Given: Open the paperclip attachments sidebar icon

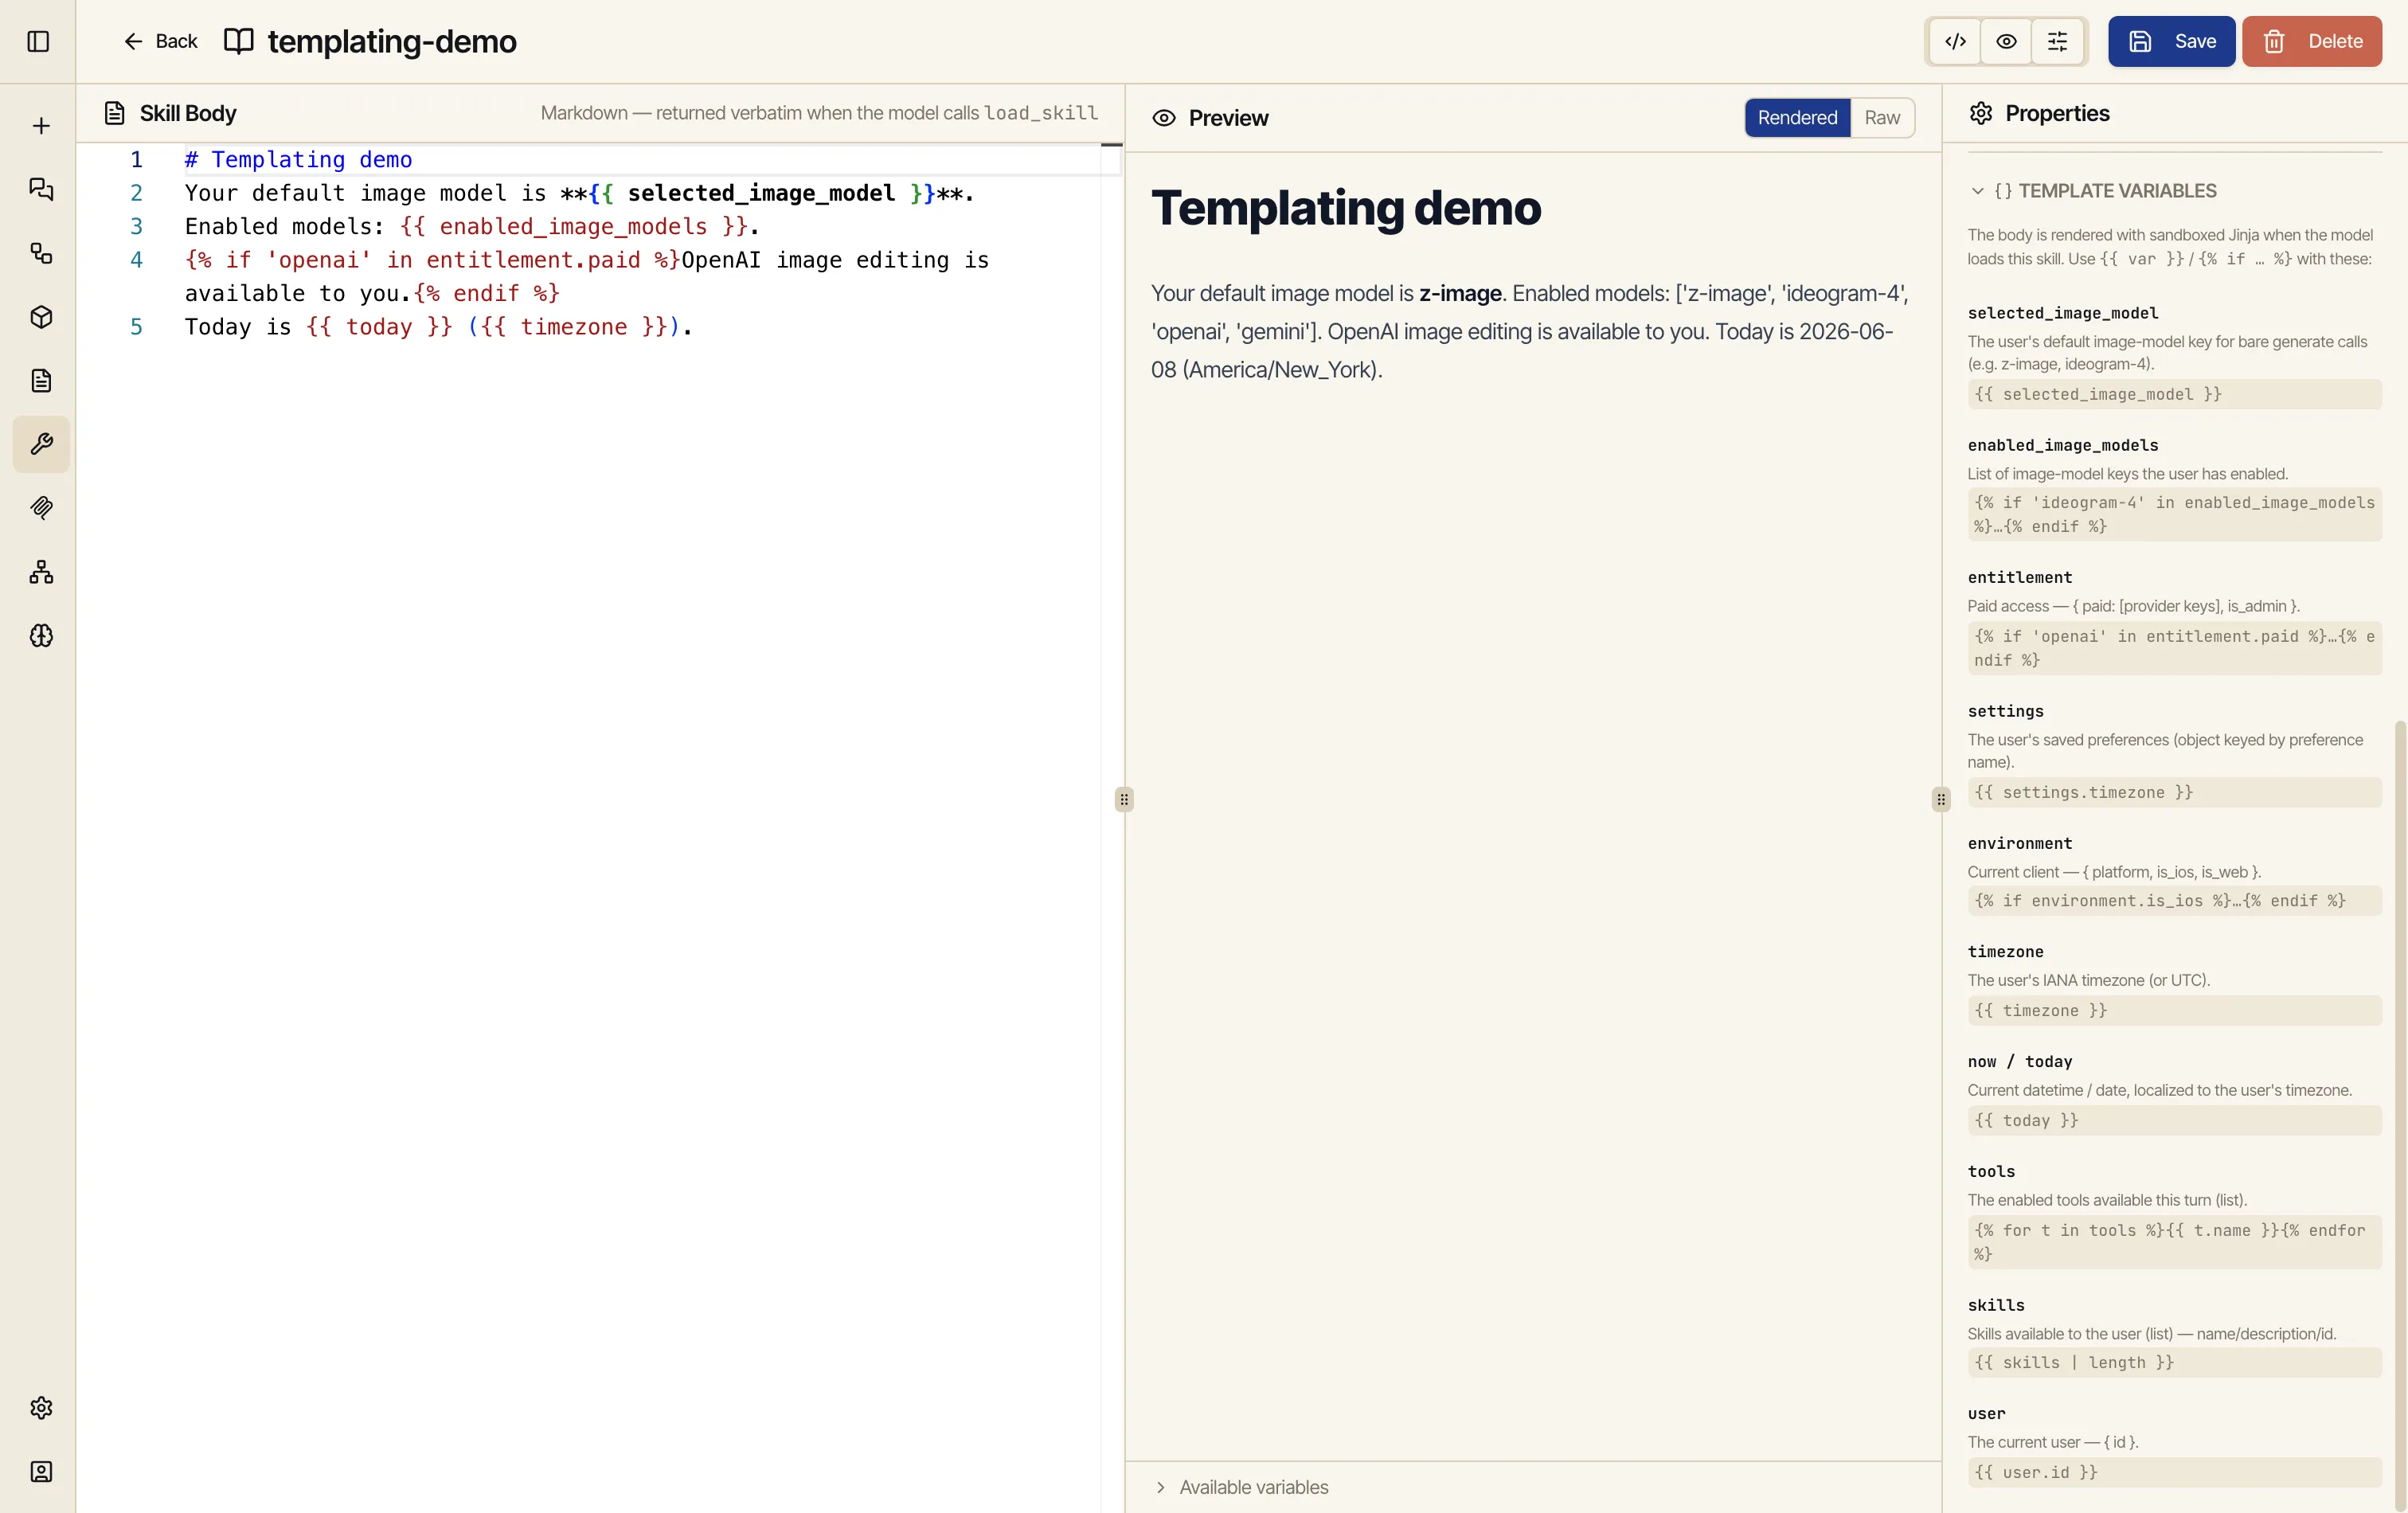Looking at the screenshot, I should click(41, 508).
